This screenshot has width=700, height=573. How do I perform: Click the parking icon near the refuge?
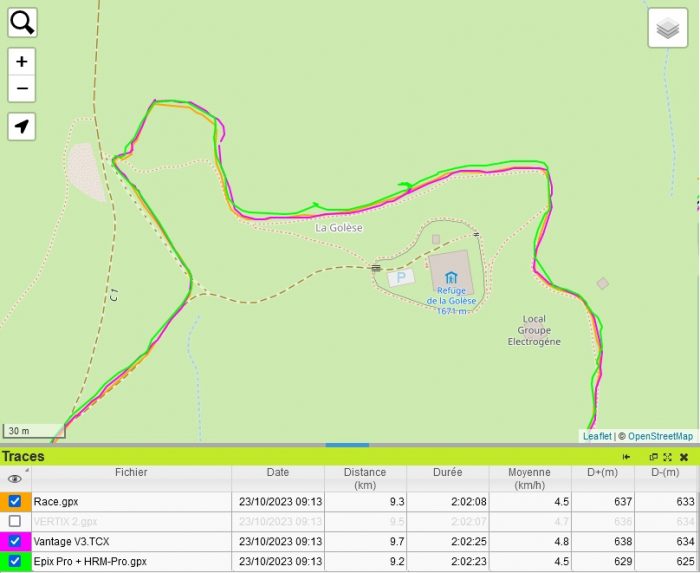pyautogui.click(x=401, y=277)
